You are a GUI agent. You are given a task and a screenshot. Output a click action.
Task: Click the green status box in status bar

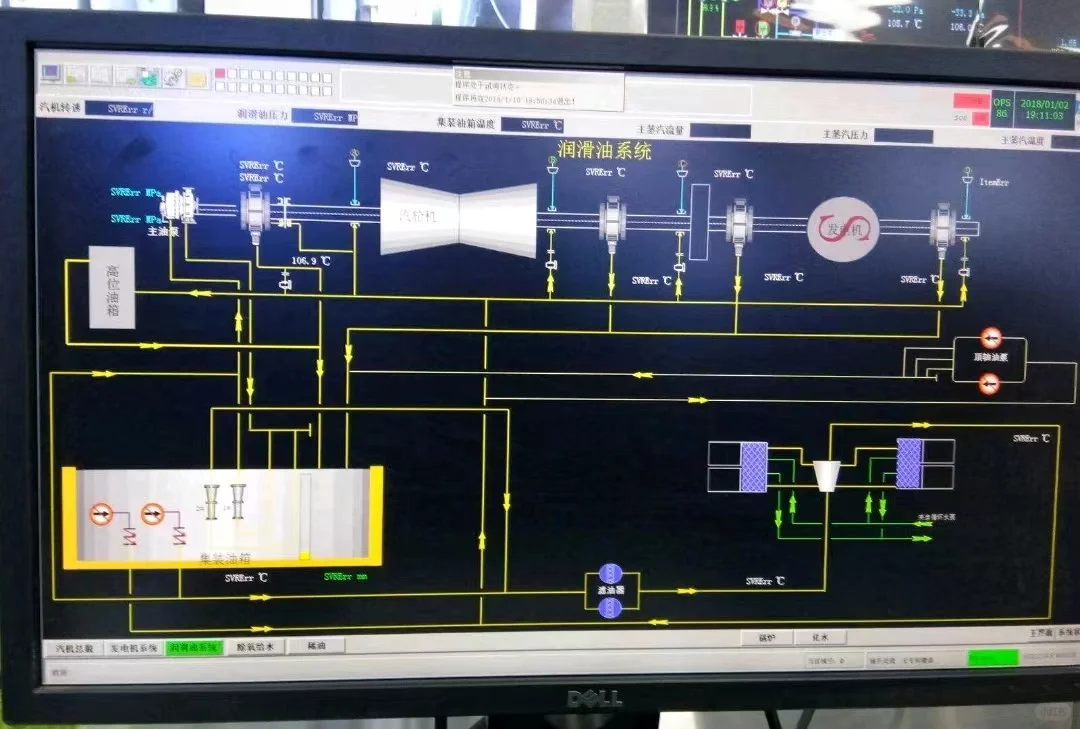[993, 659]
